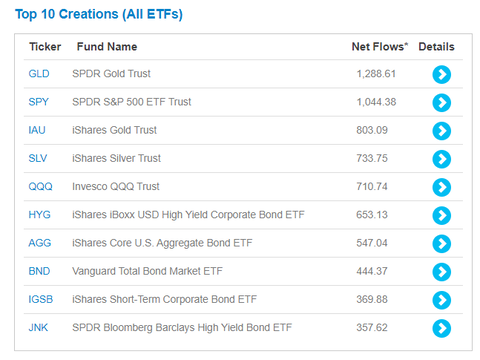Open details arrow for Invesco QQQ Trust
The width and height of the screenshot is (480, 360).
pyautogui.click(x=442, y=187)
